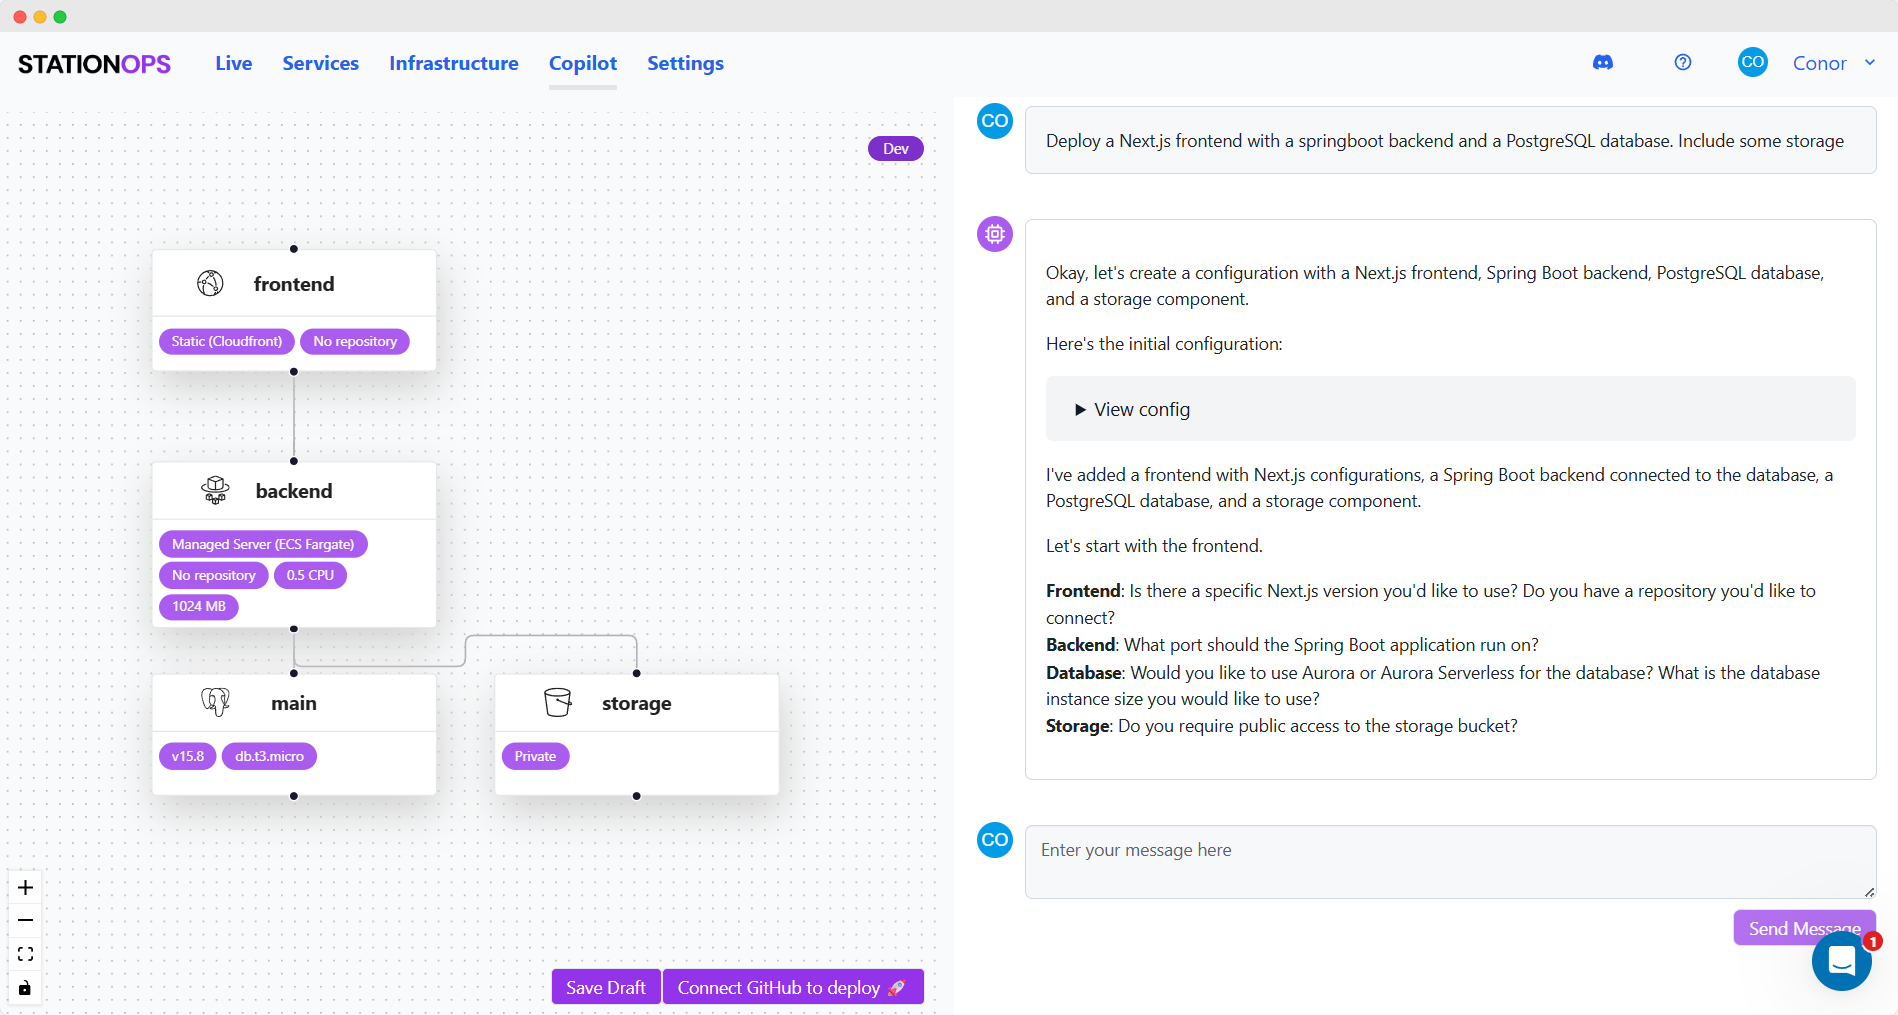1898x1015 pixels.
Task: Select the frontend globe icon node
Action: click(x=210, y=284)
